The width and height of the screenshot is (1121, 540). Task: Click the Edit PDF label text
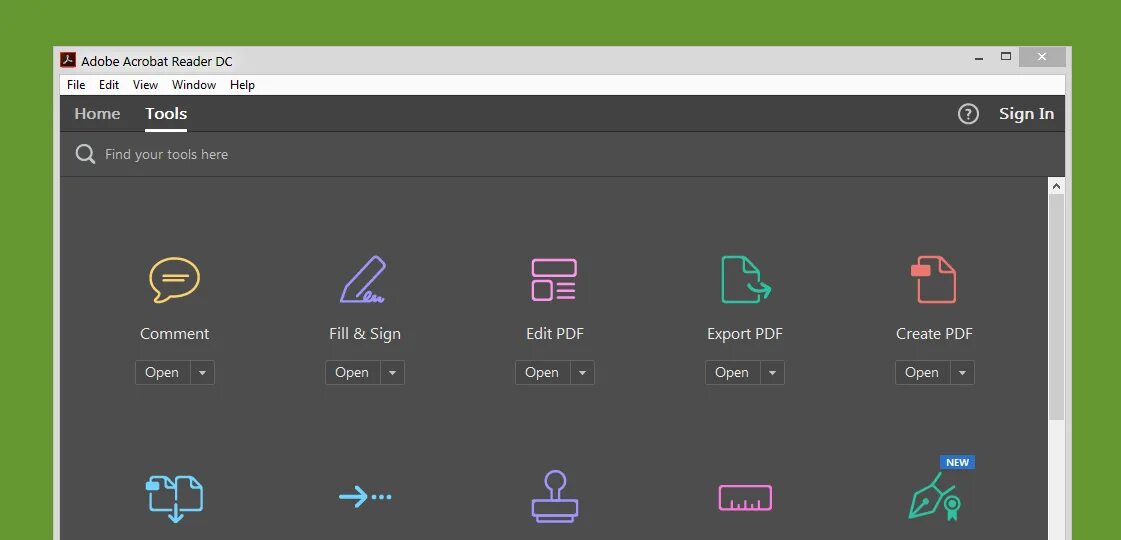coord(555,333)
